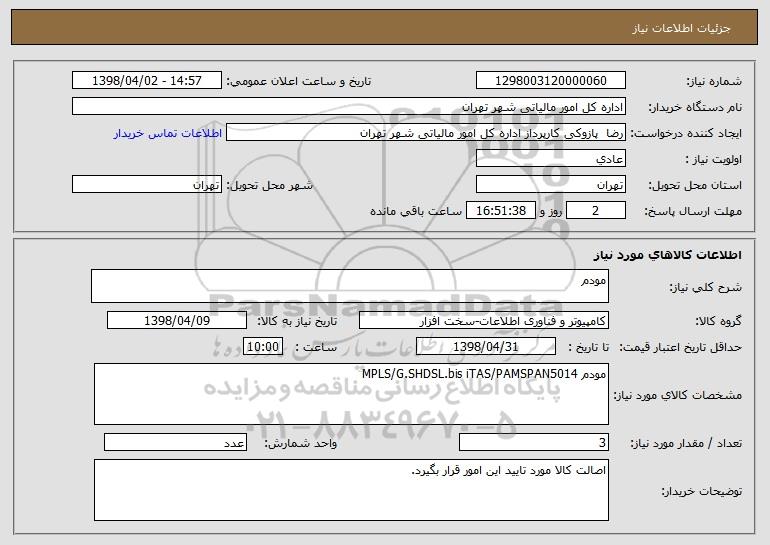Image resolution: width=770 pixels, height=545 pixels.
Task: Click the label تاریخ و ساعت اعلان عمومی
Action: click(299, 82)
